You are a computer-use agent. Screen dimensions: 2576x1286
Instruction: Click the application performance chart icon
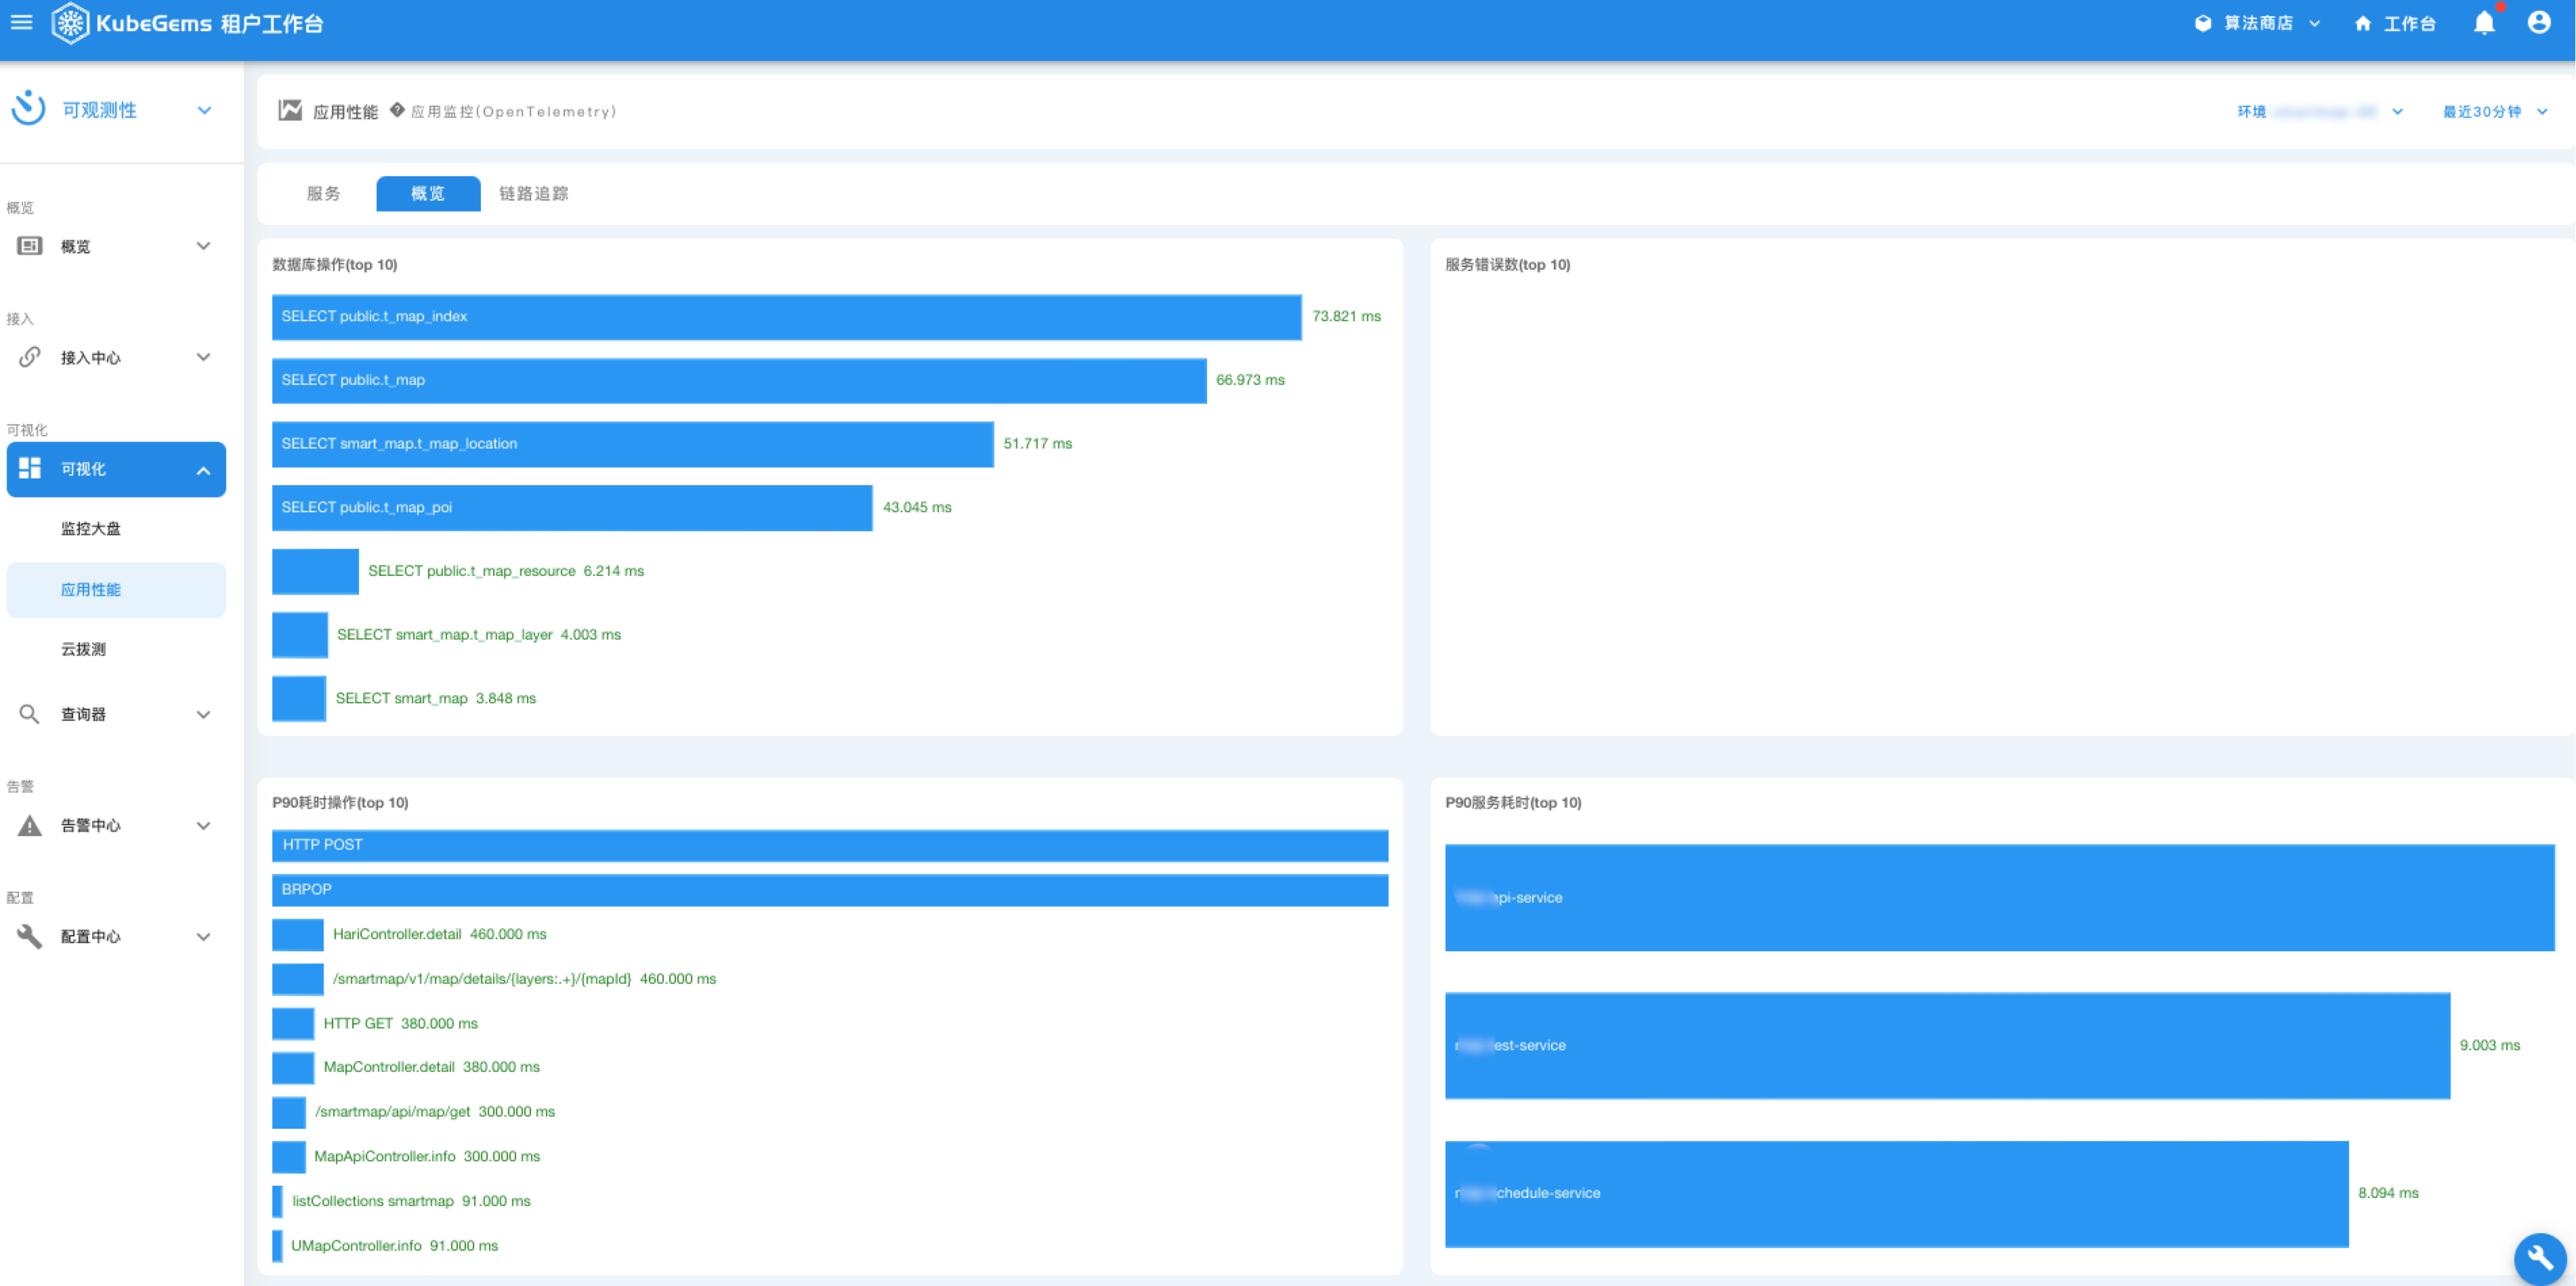click(x=290, y=110)
